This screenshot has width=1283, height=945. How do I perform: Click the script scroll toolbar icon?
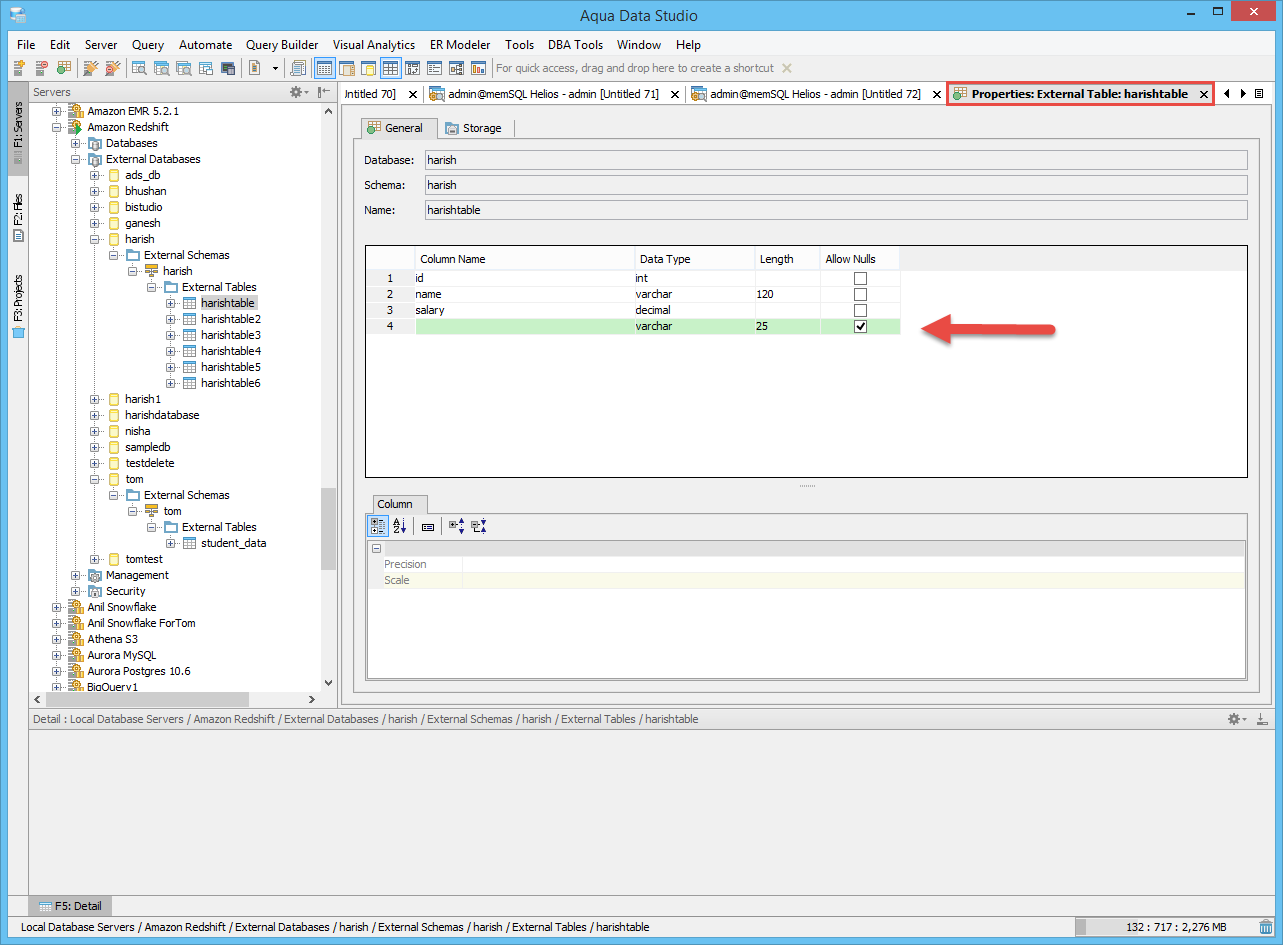pyautogui.click(x=298, y=68)
